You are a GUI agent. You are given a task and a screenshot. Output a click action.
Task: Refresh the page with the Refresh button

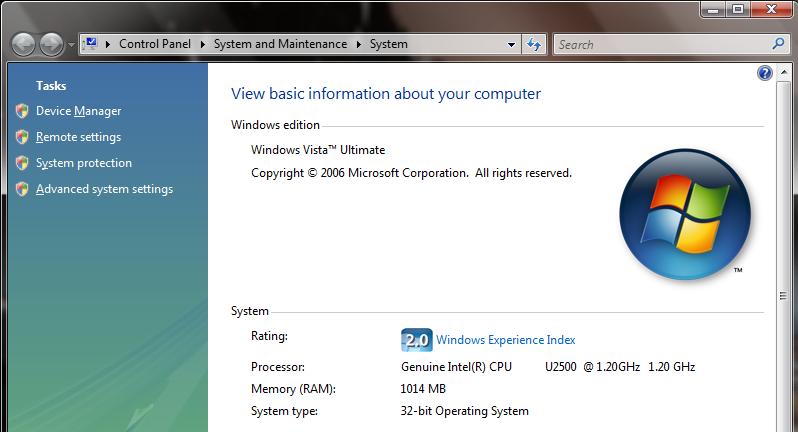click(533, 45)
